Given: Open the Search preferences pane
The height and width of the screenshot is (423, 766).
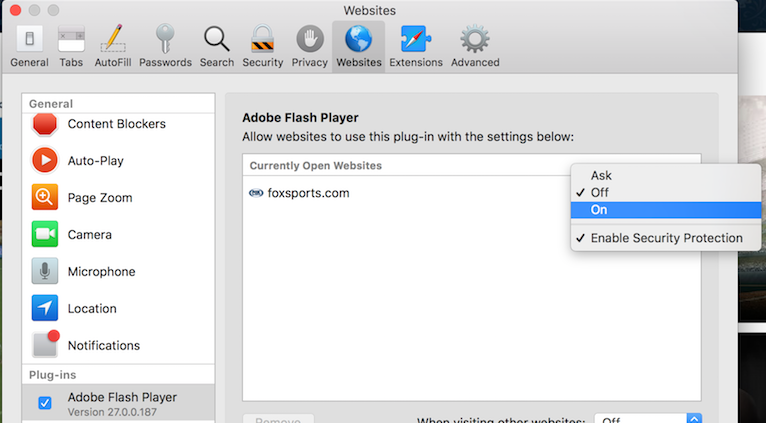Looking at the screenshot, I should coord(216,47).
